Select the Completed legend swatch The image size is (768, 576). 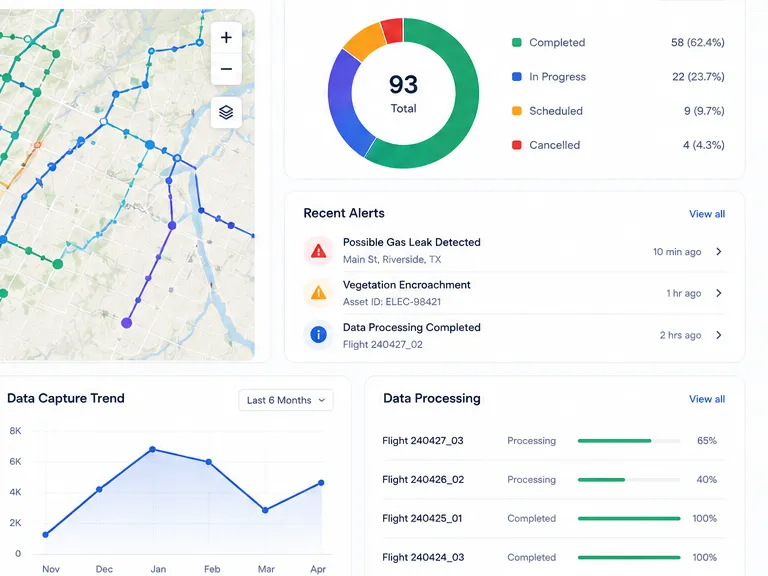tap(516, 43)
